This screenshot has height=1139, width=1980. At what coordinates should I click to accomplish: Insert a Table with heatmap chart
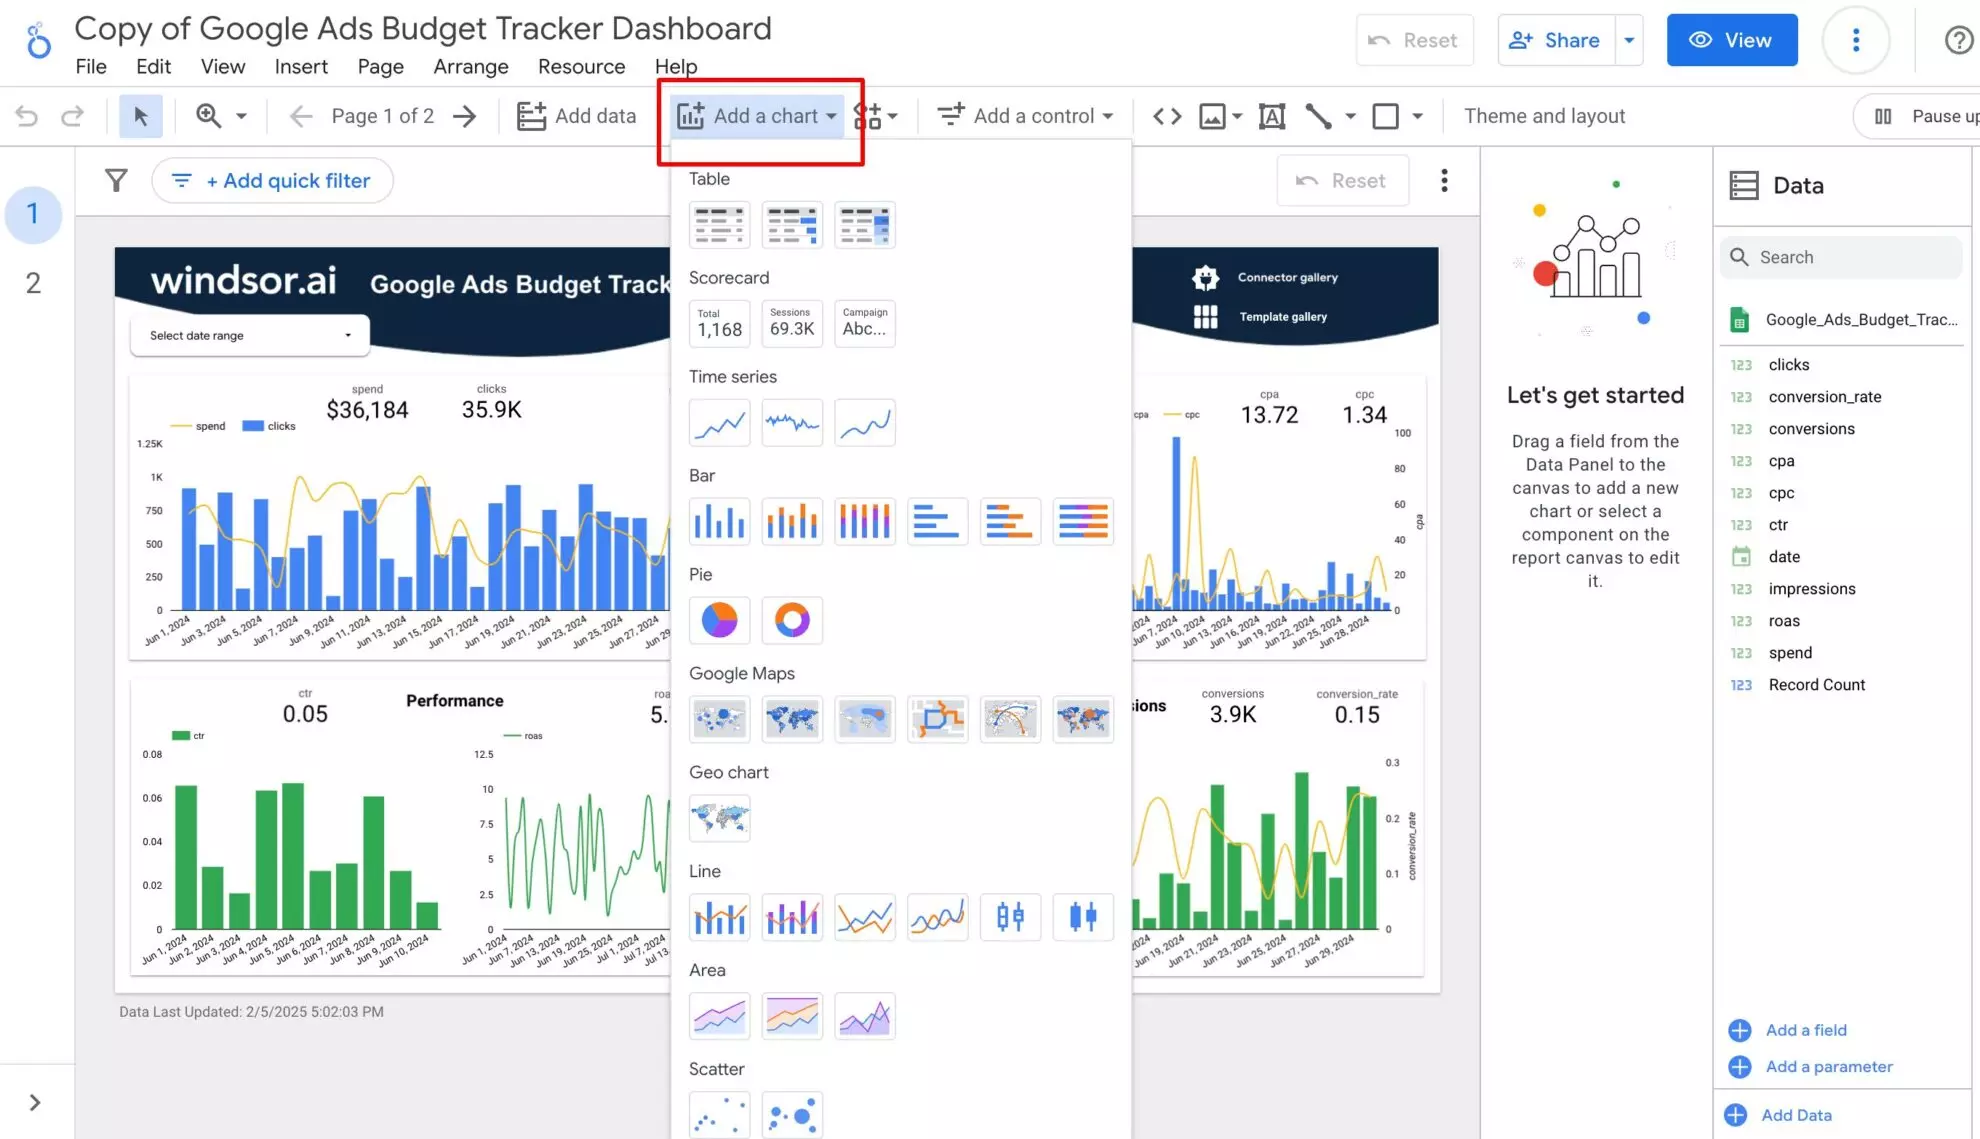coord(865,225)
